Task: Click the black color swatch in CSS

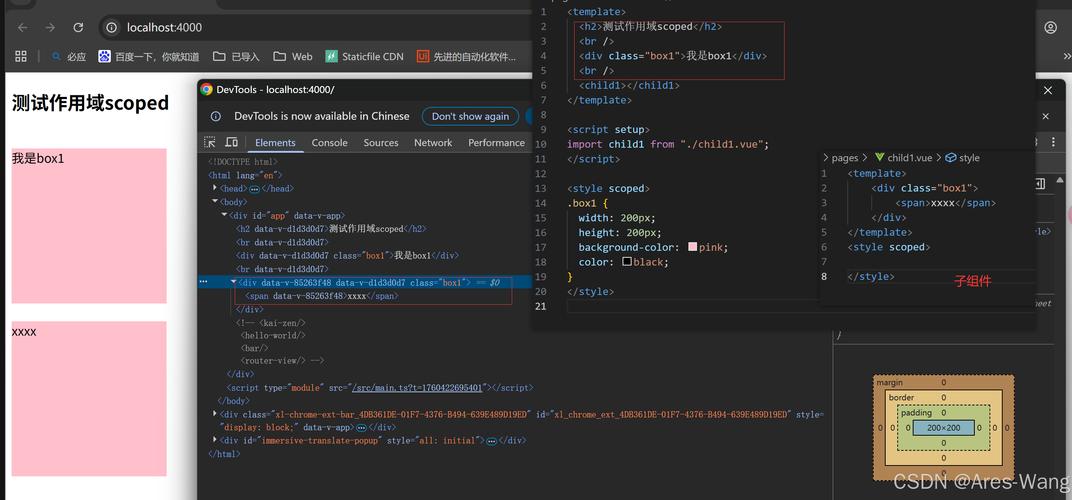Action: pyautogui.click(x=627, y=261)
